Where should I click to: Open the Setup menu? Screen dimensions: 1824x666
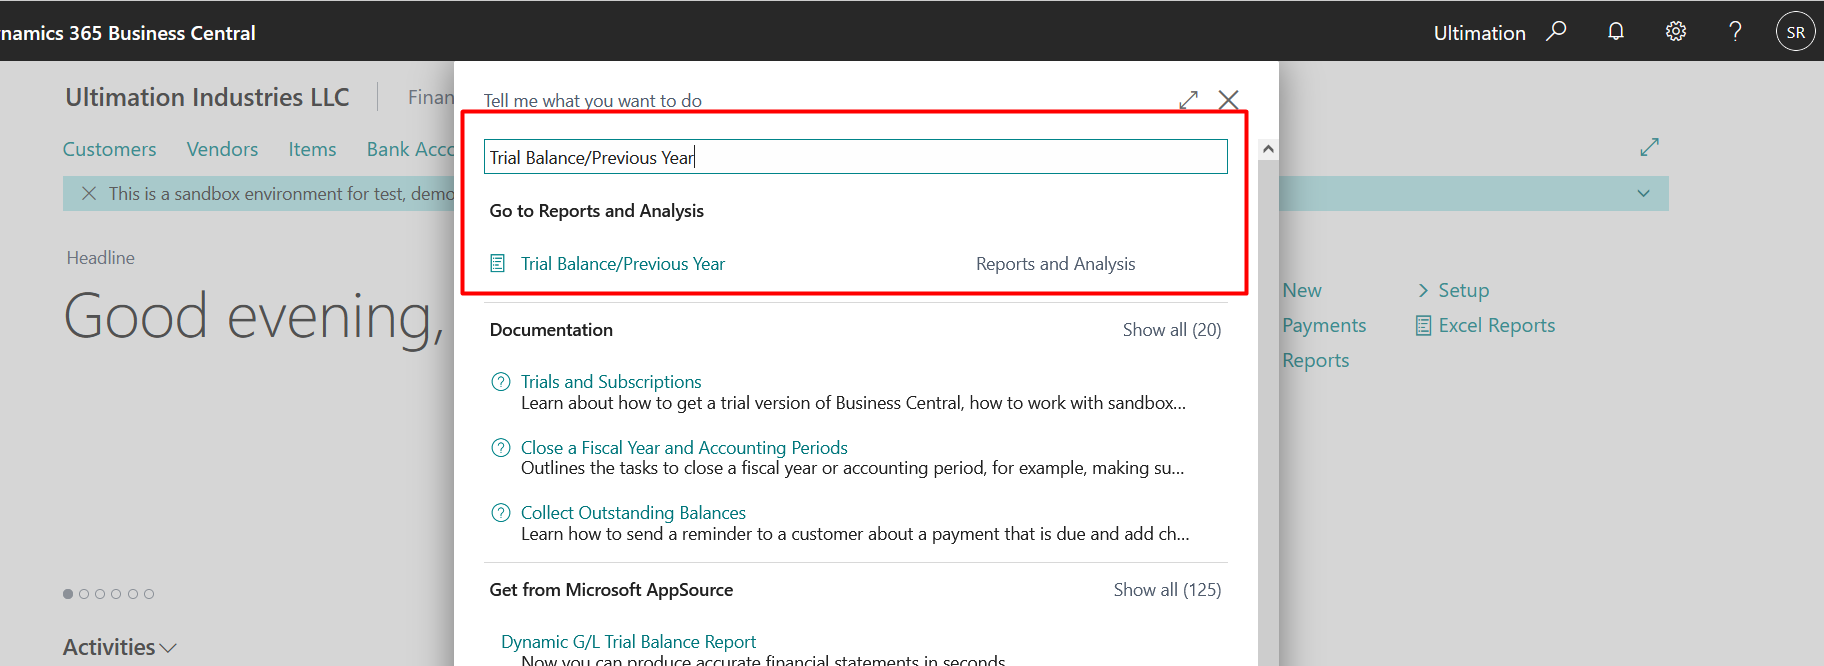point(1464,290)
